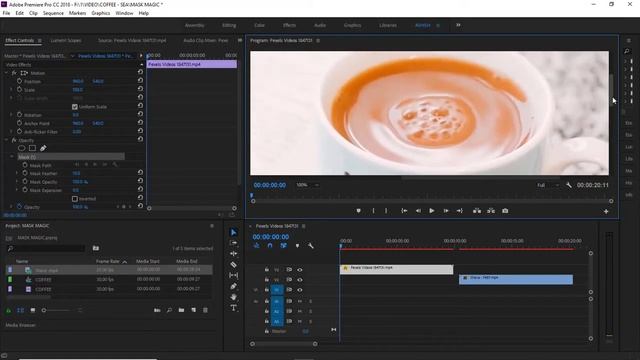Click the Lift button in program monitor
Image resolution: width=640 pixels, height=360 pixels.
click(476, 211)
